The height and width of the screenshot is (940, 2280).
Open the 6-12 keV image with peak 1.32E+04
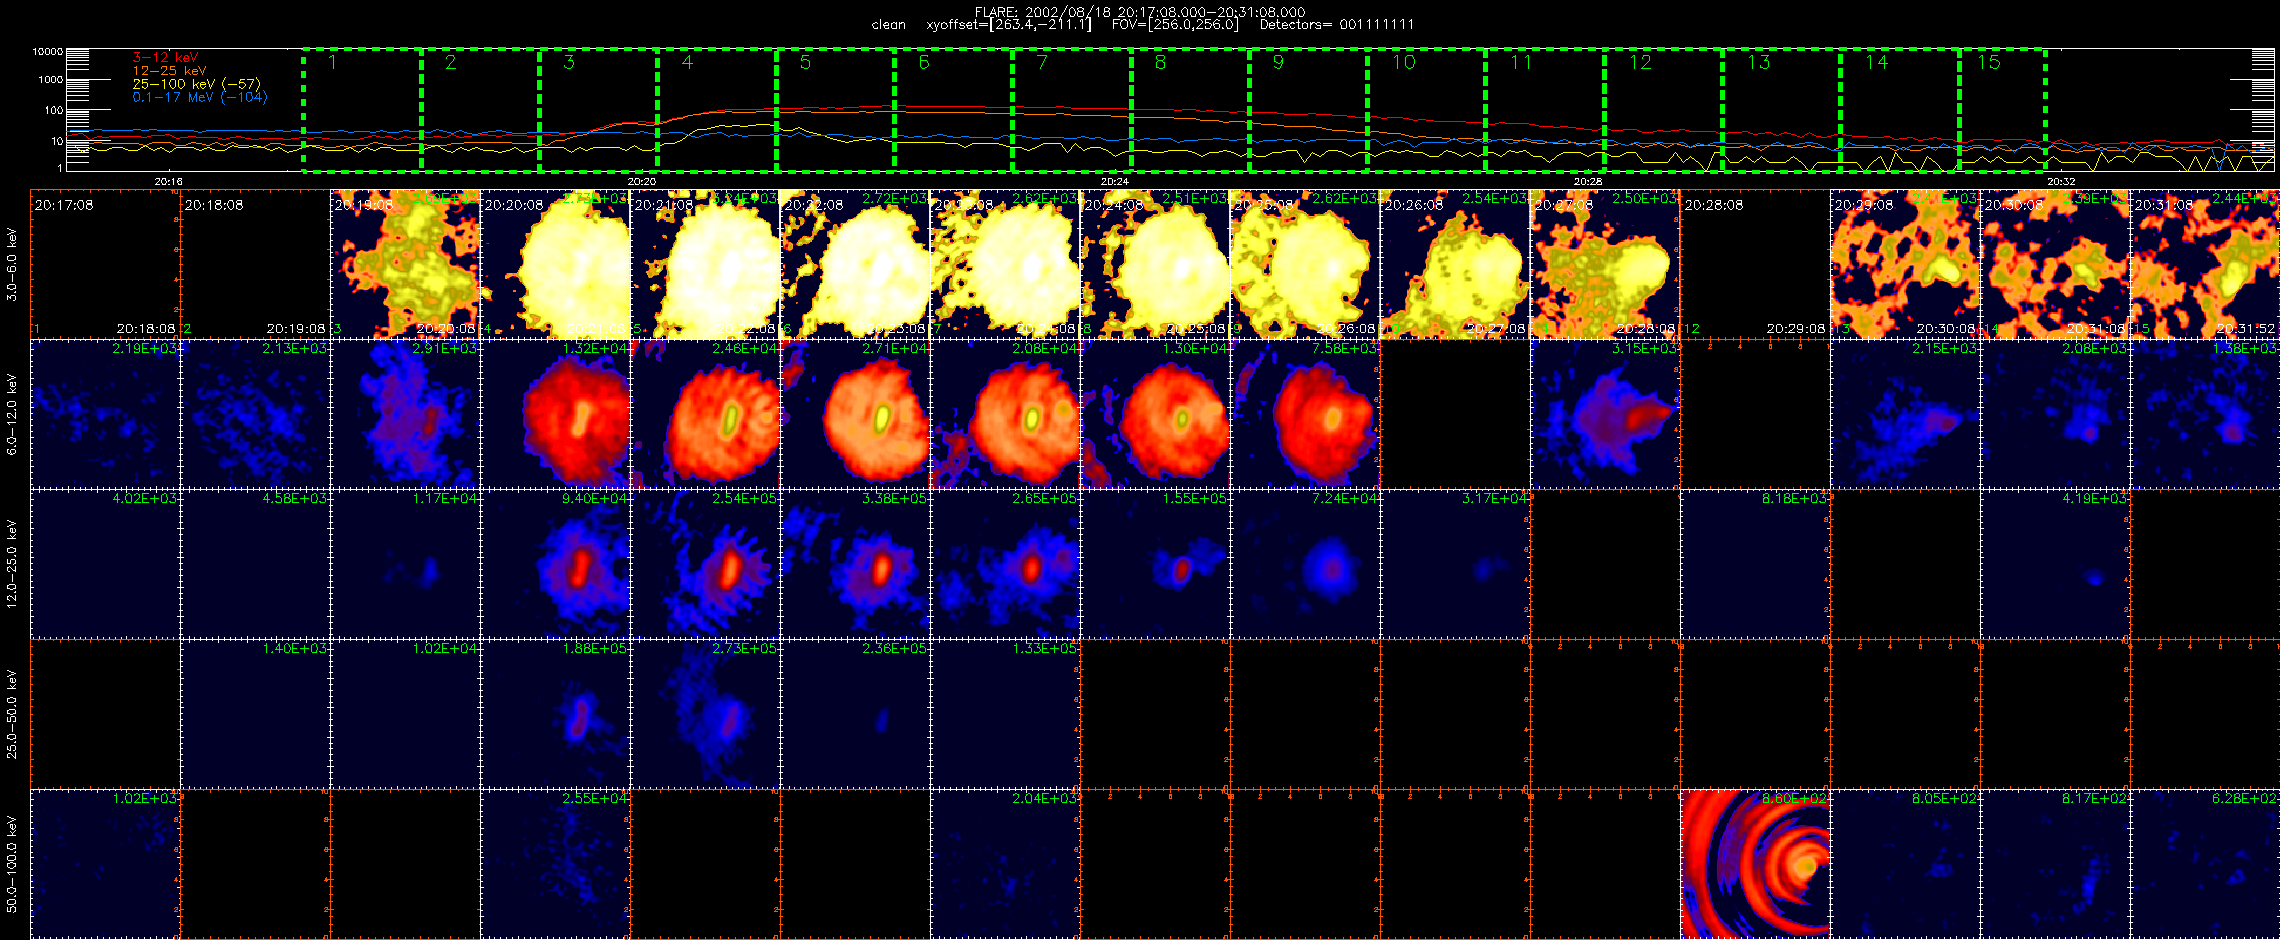pyautogui.click(x=555, y=414)
